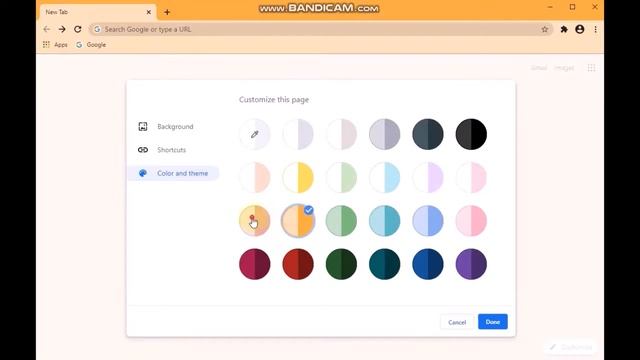Maximize the Chrome window
Image resolution: width=640 pixels, height=360 pixels.
point(573,7)
